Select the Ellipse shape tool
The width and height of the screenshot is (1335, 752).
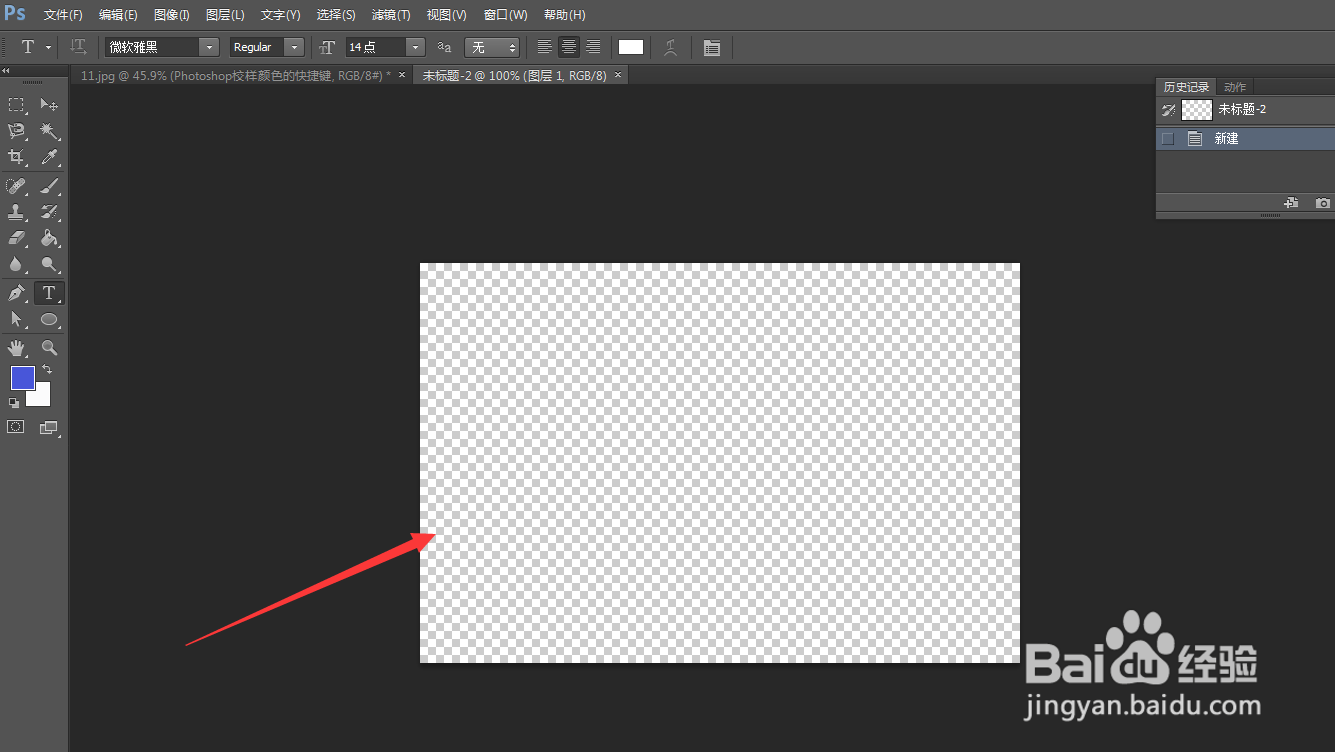tap(48, 319)
